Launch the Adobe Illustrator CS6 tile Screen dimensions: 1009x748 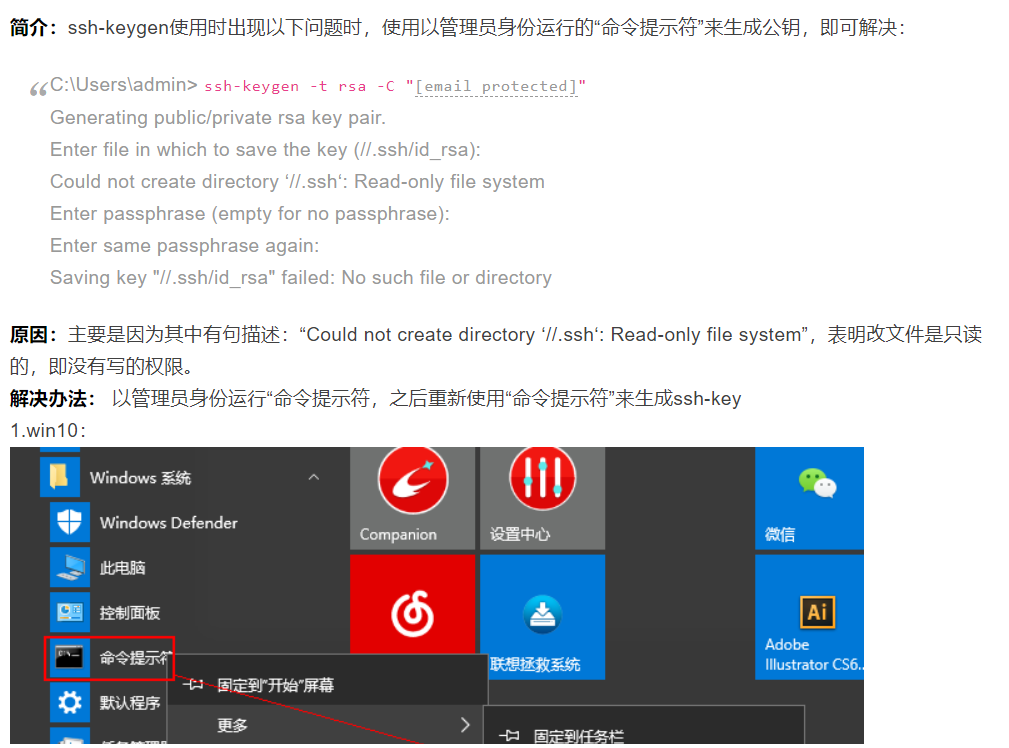[x=810, y=617]
